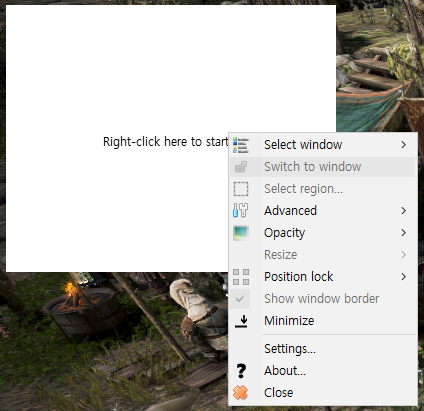Expand the Select window submenu arrow
This screenshot has height=411, width=424.
point(404,145)
